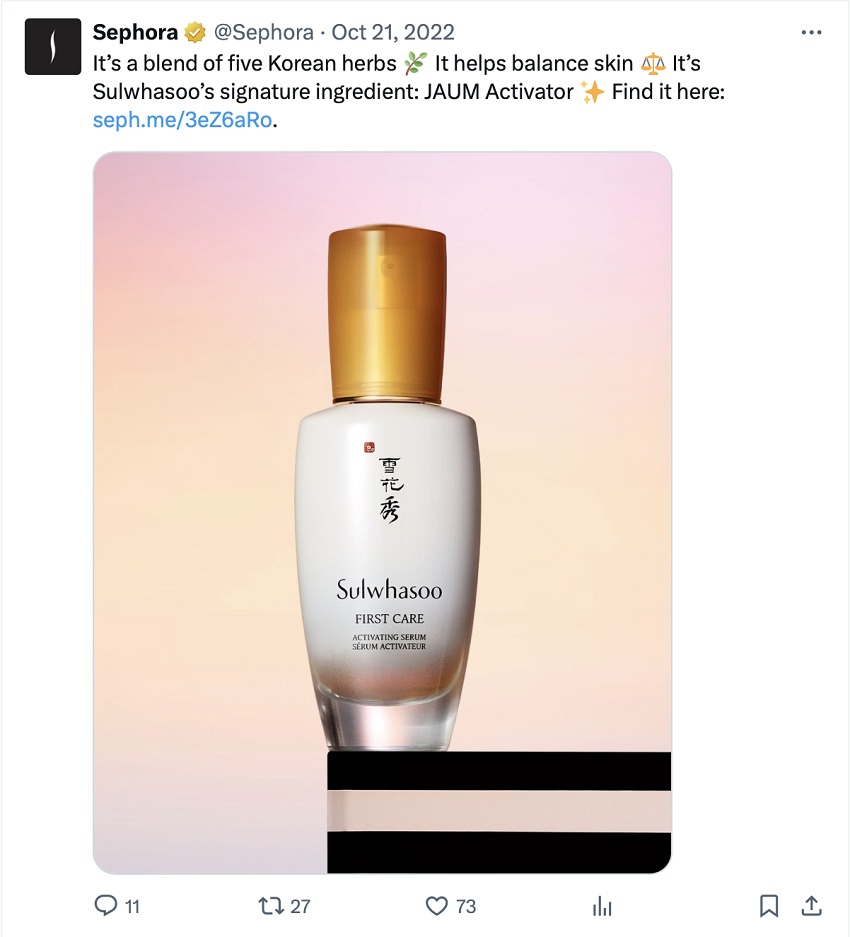Open the Sulwhasoo serum product image
Screen dimensions: 850x937
tap(383, 513)
